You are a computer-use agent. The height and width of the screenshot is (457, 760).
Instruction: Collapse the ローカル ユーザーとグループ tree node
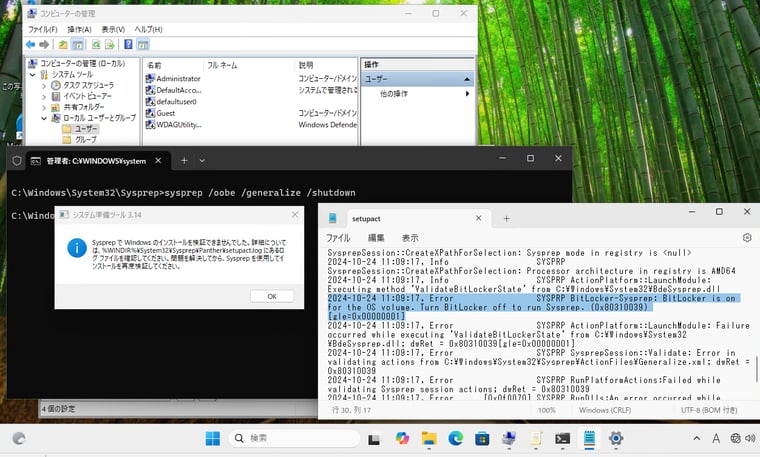(x=44, y=118)
